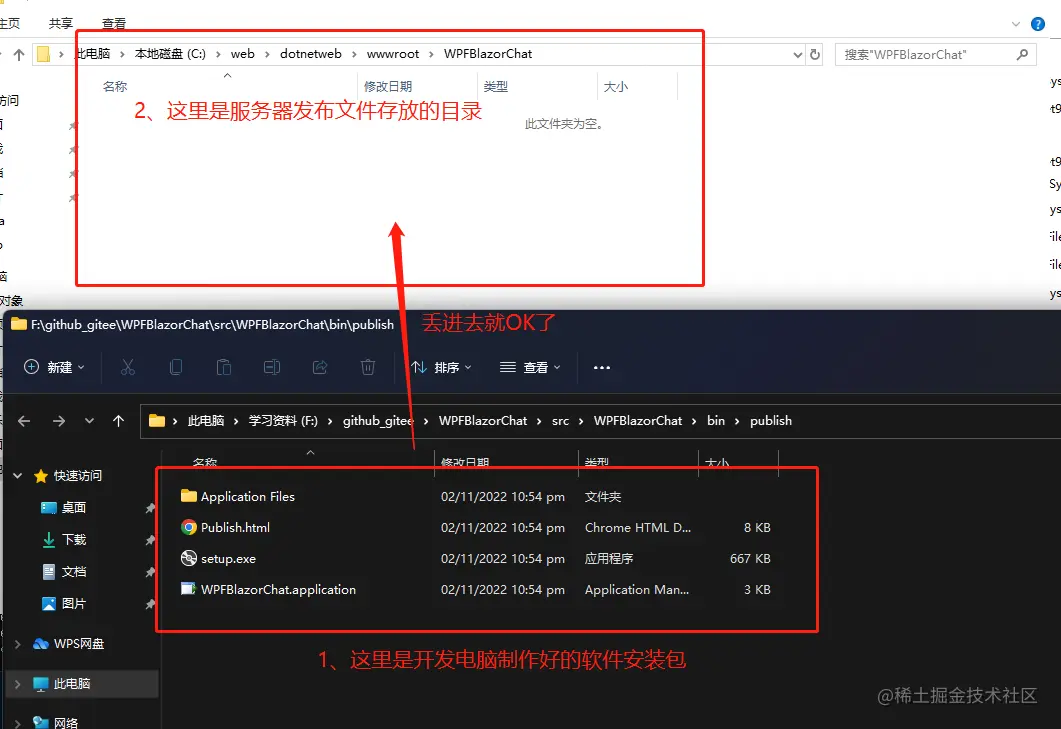Click the 此电脑 computer icon in sidebar
Image resolution: width=1061 pixels, height=729 pixels.
41,684
